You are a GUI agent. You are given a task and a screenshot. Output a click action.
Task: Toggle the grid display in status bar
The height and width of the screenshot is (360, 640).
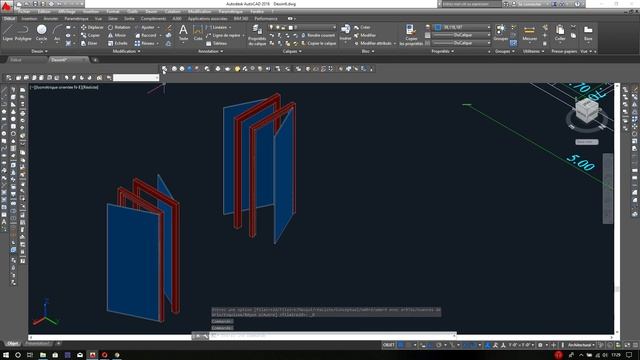coord(401,345)
